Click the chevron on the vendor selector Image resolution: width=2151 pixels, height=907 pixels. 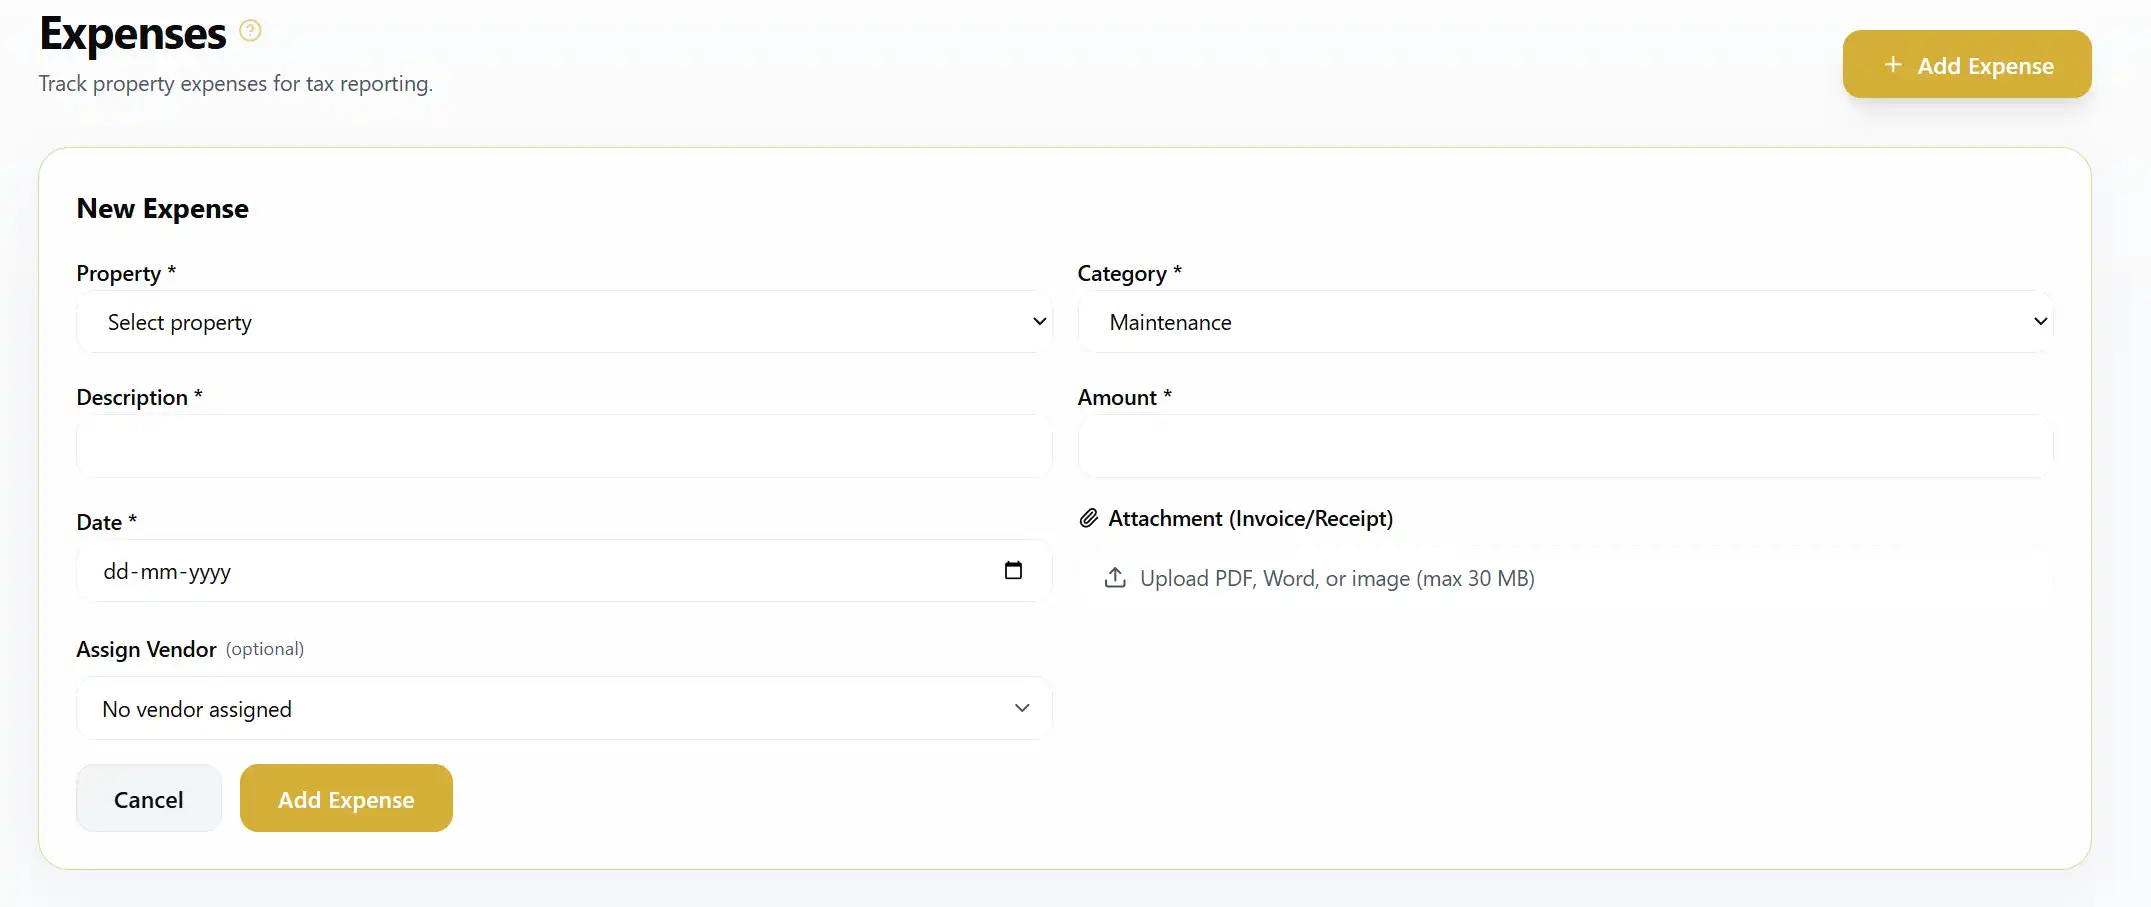pyautogui.click(x=1022, y=708)
